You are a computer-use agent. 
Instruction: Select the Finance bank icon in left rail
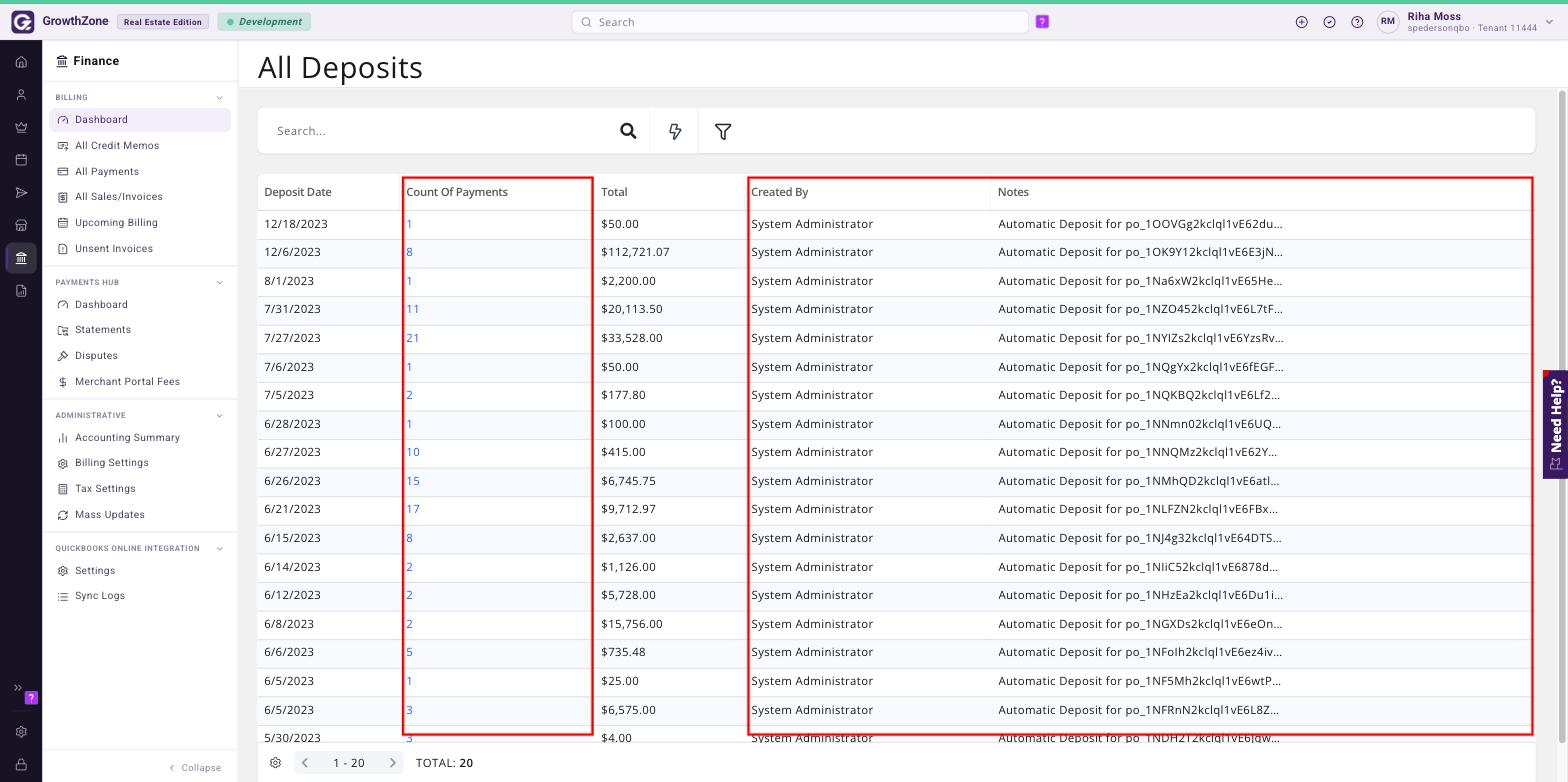point(21,258)
